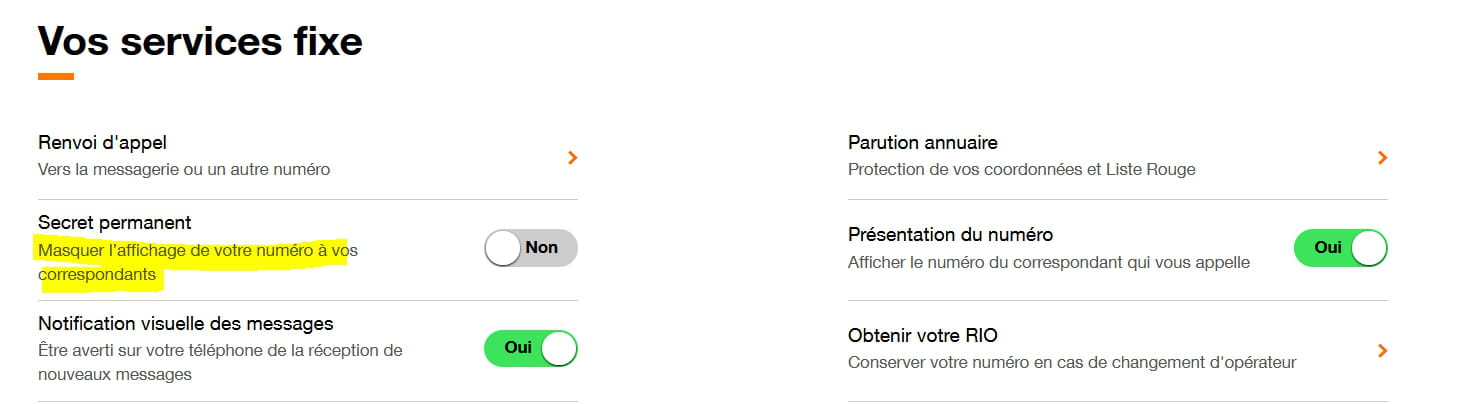Click the Vers la messagerie description text

pos(184,169)
